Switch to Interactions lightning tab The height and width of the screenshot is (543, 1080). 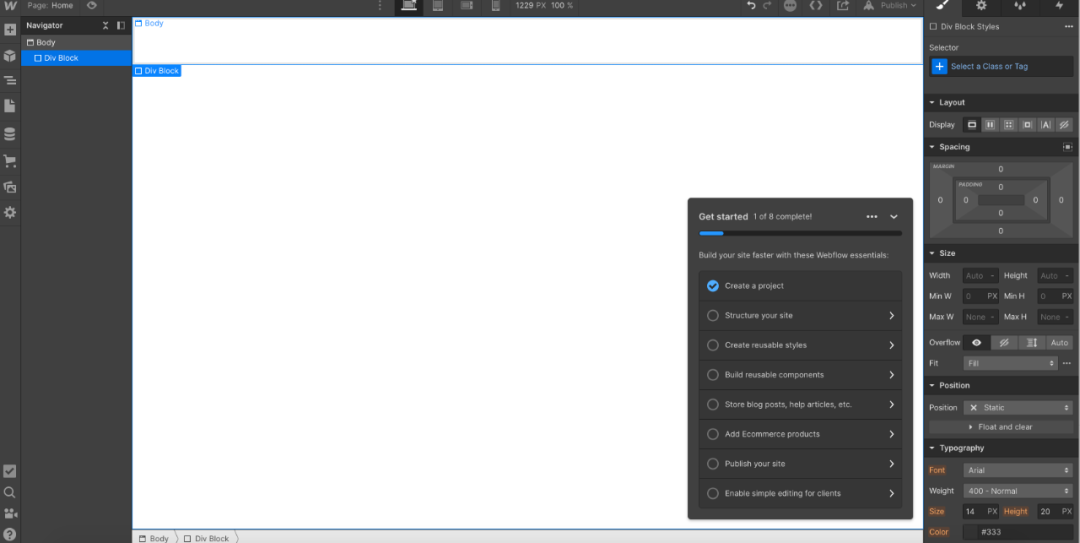(x=1060, y=6)
